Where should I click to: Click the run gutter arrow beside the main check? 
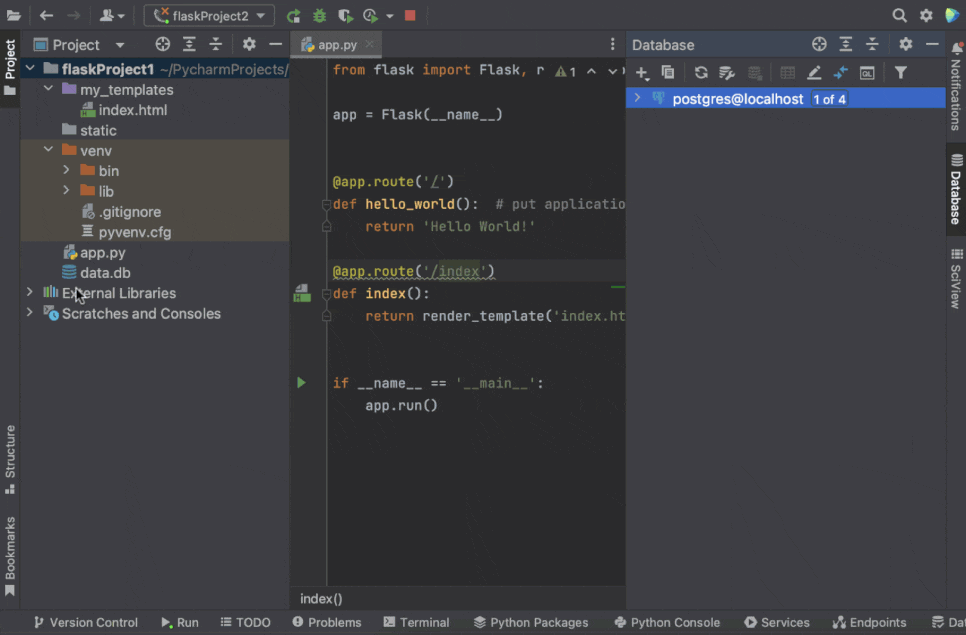click(301, 383)
